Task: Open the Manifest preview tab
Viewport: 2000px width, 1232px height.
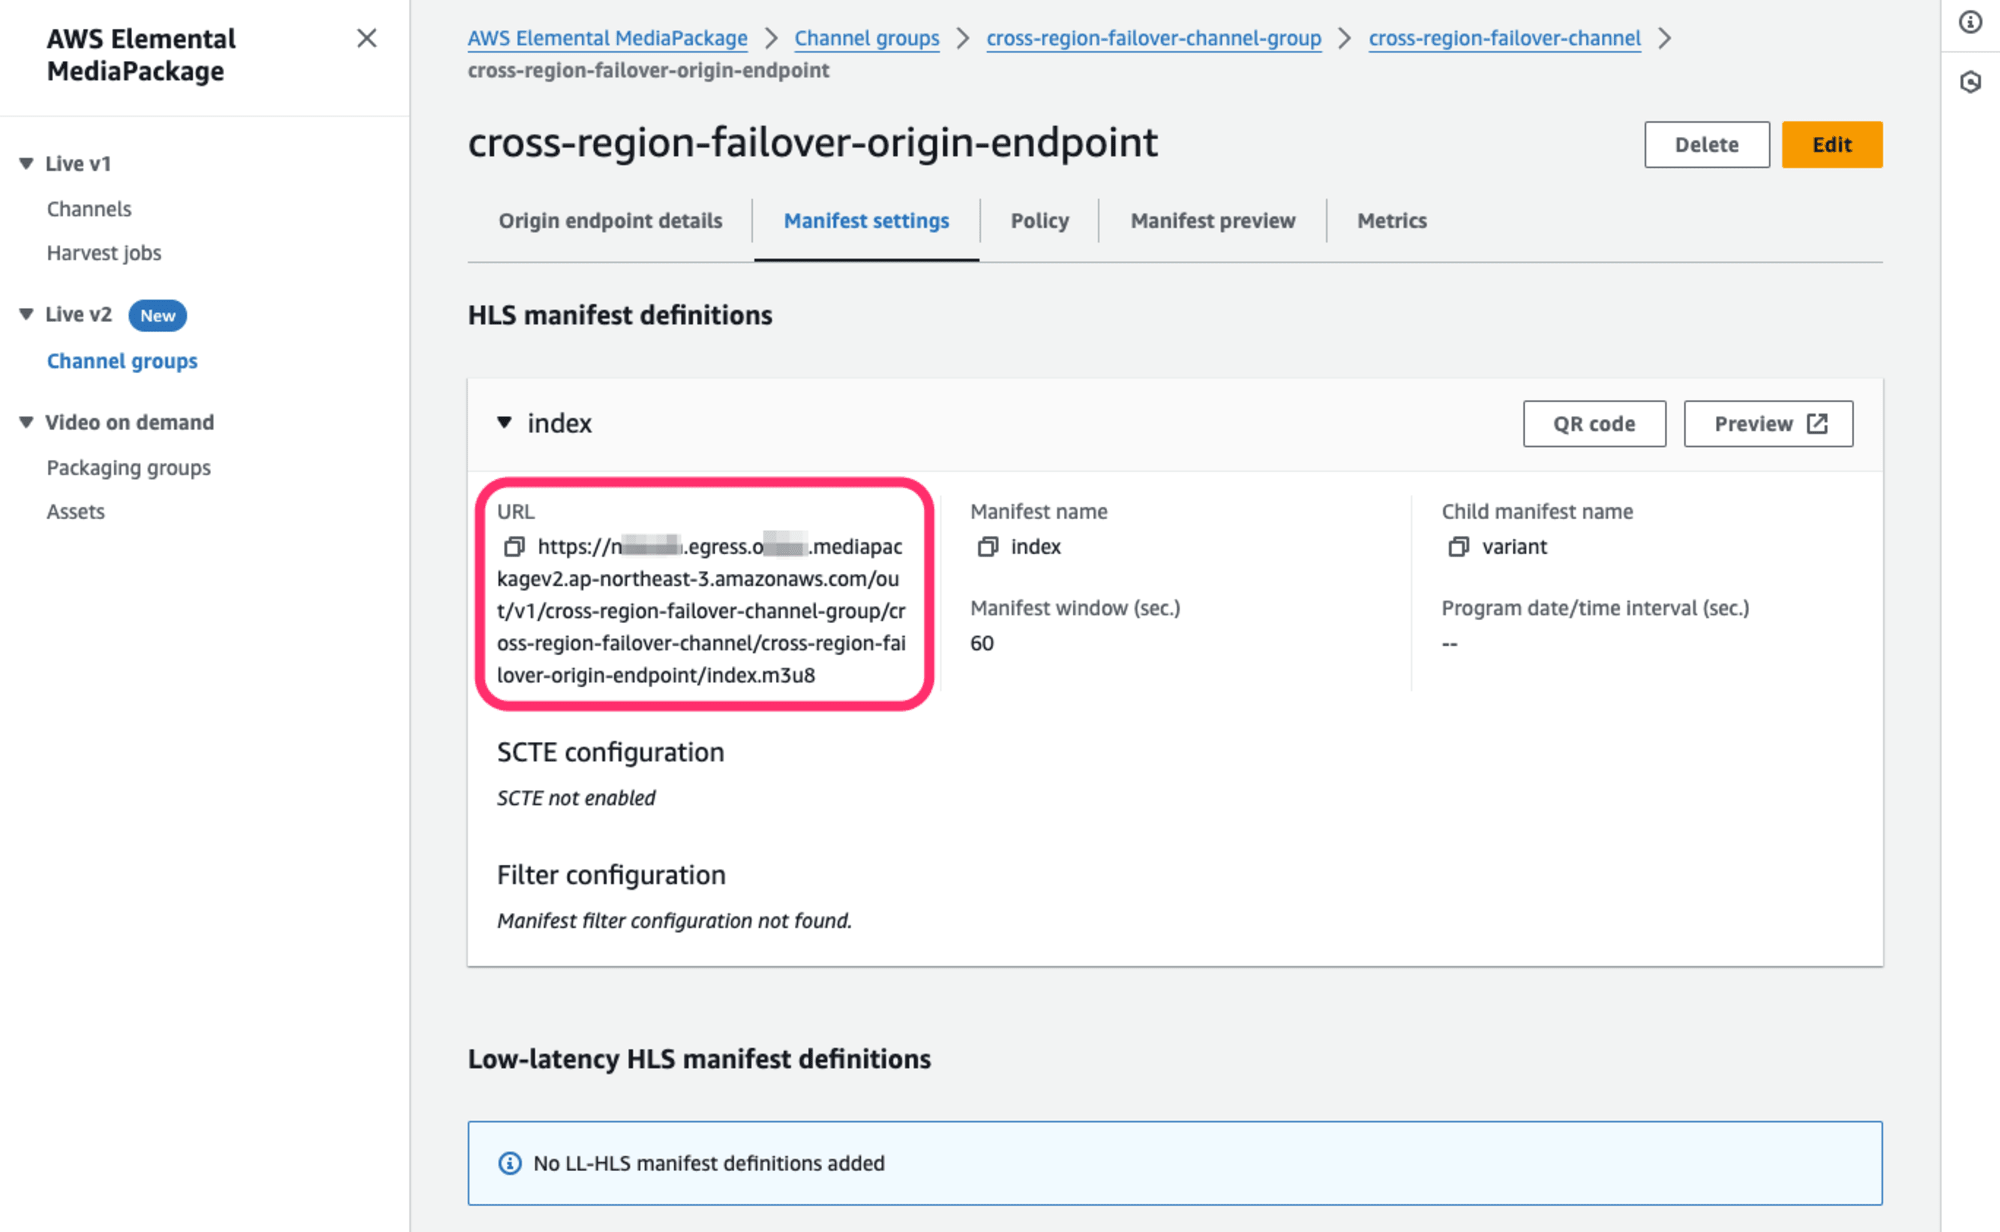Action: (x=1213, y=221)
